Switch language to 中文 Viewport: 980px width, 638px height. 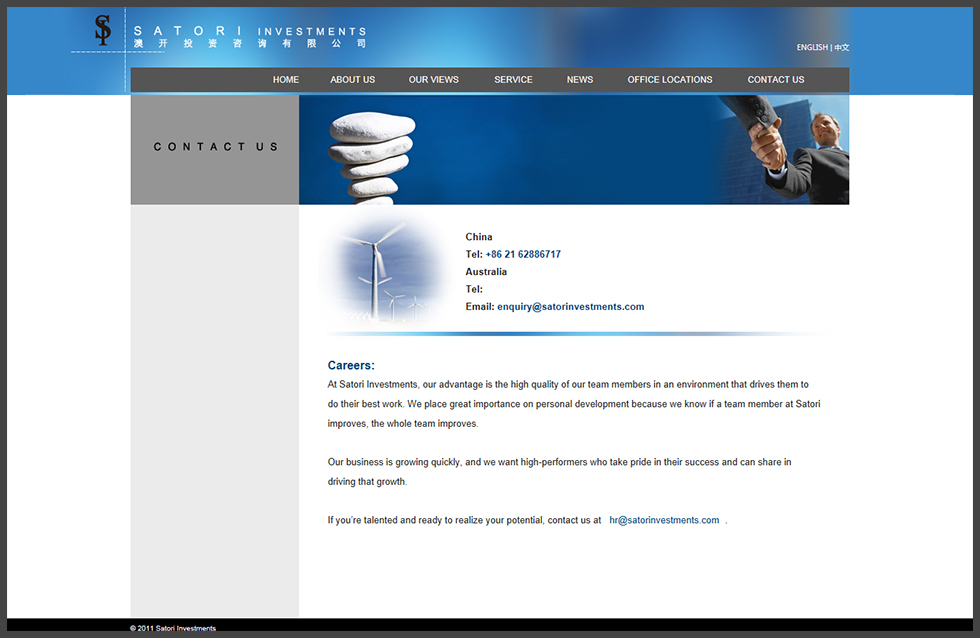(x=842, y=48)
